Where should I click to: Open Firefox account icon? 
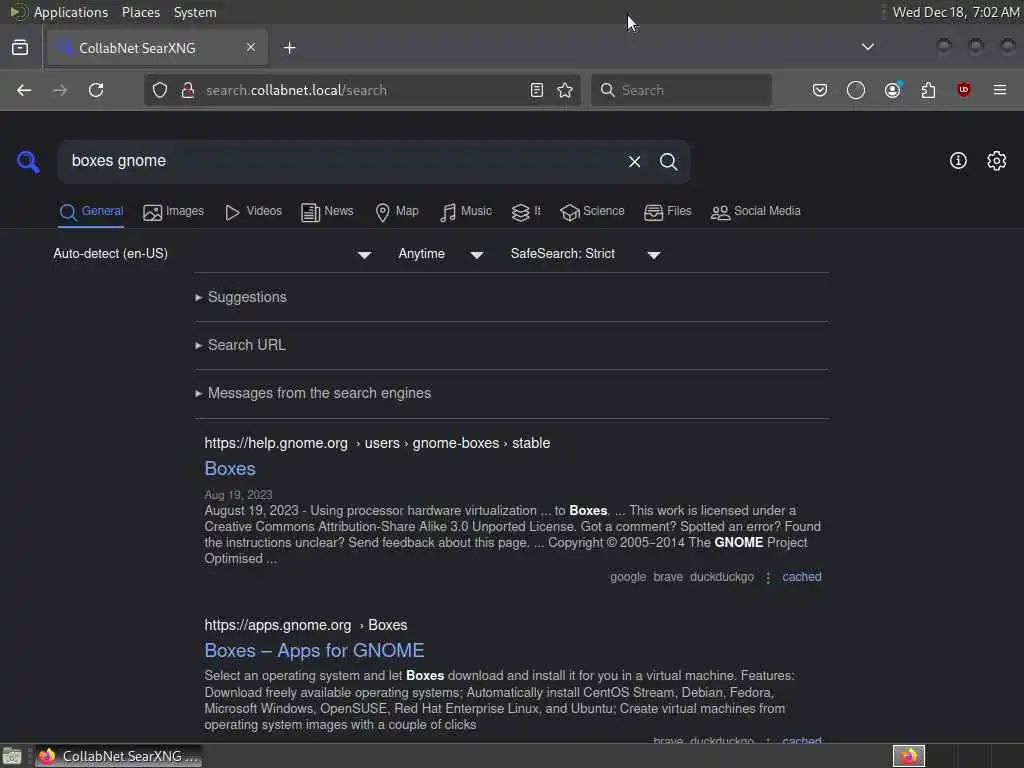pyautogui.click(x=893, y=89)
